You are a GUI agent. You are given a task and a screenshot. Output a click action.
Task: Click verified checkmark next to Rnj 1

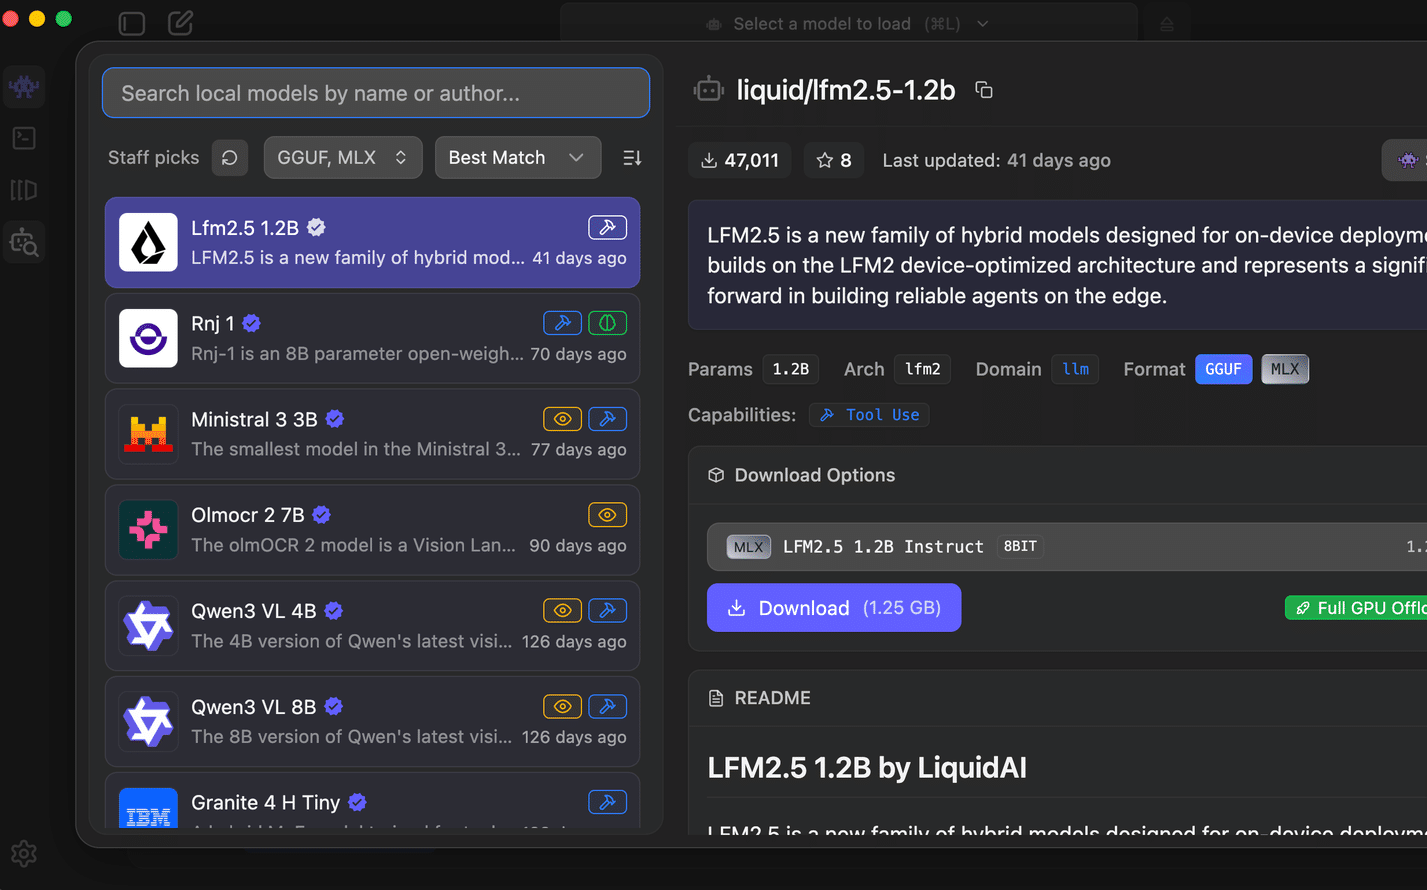(x=252, y=323)
